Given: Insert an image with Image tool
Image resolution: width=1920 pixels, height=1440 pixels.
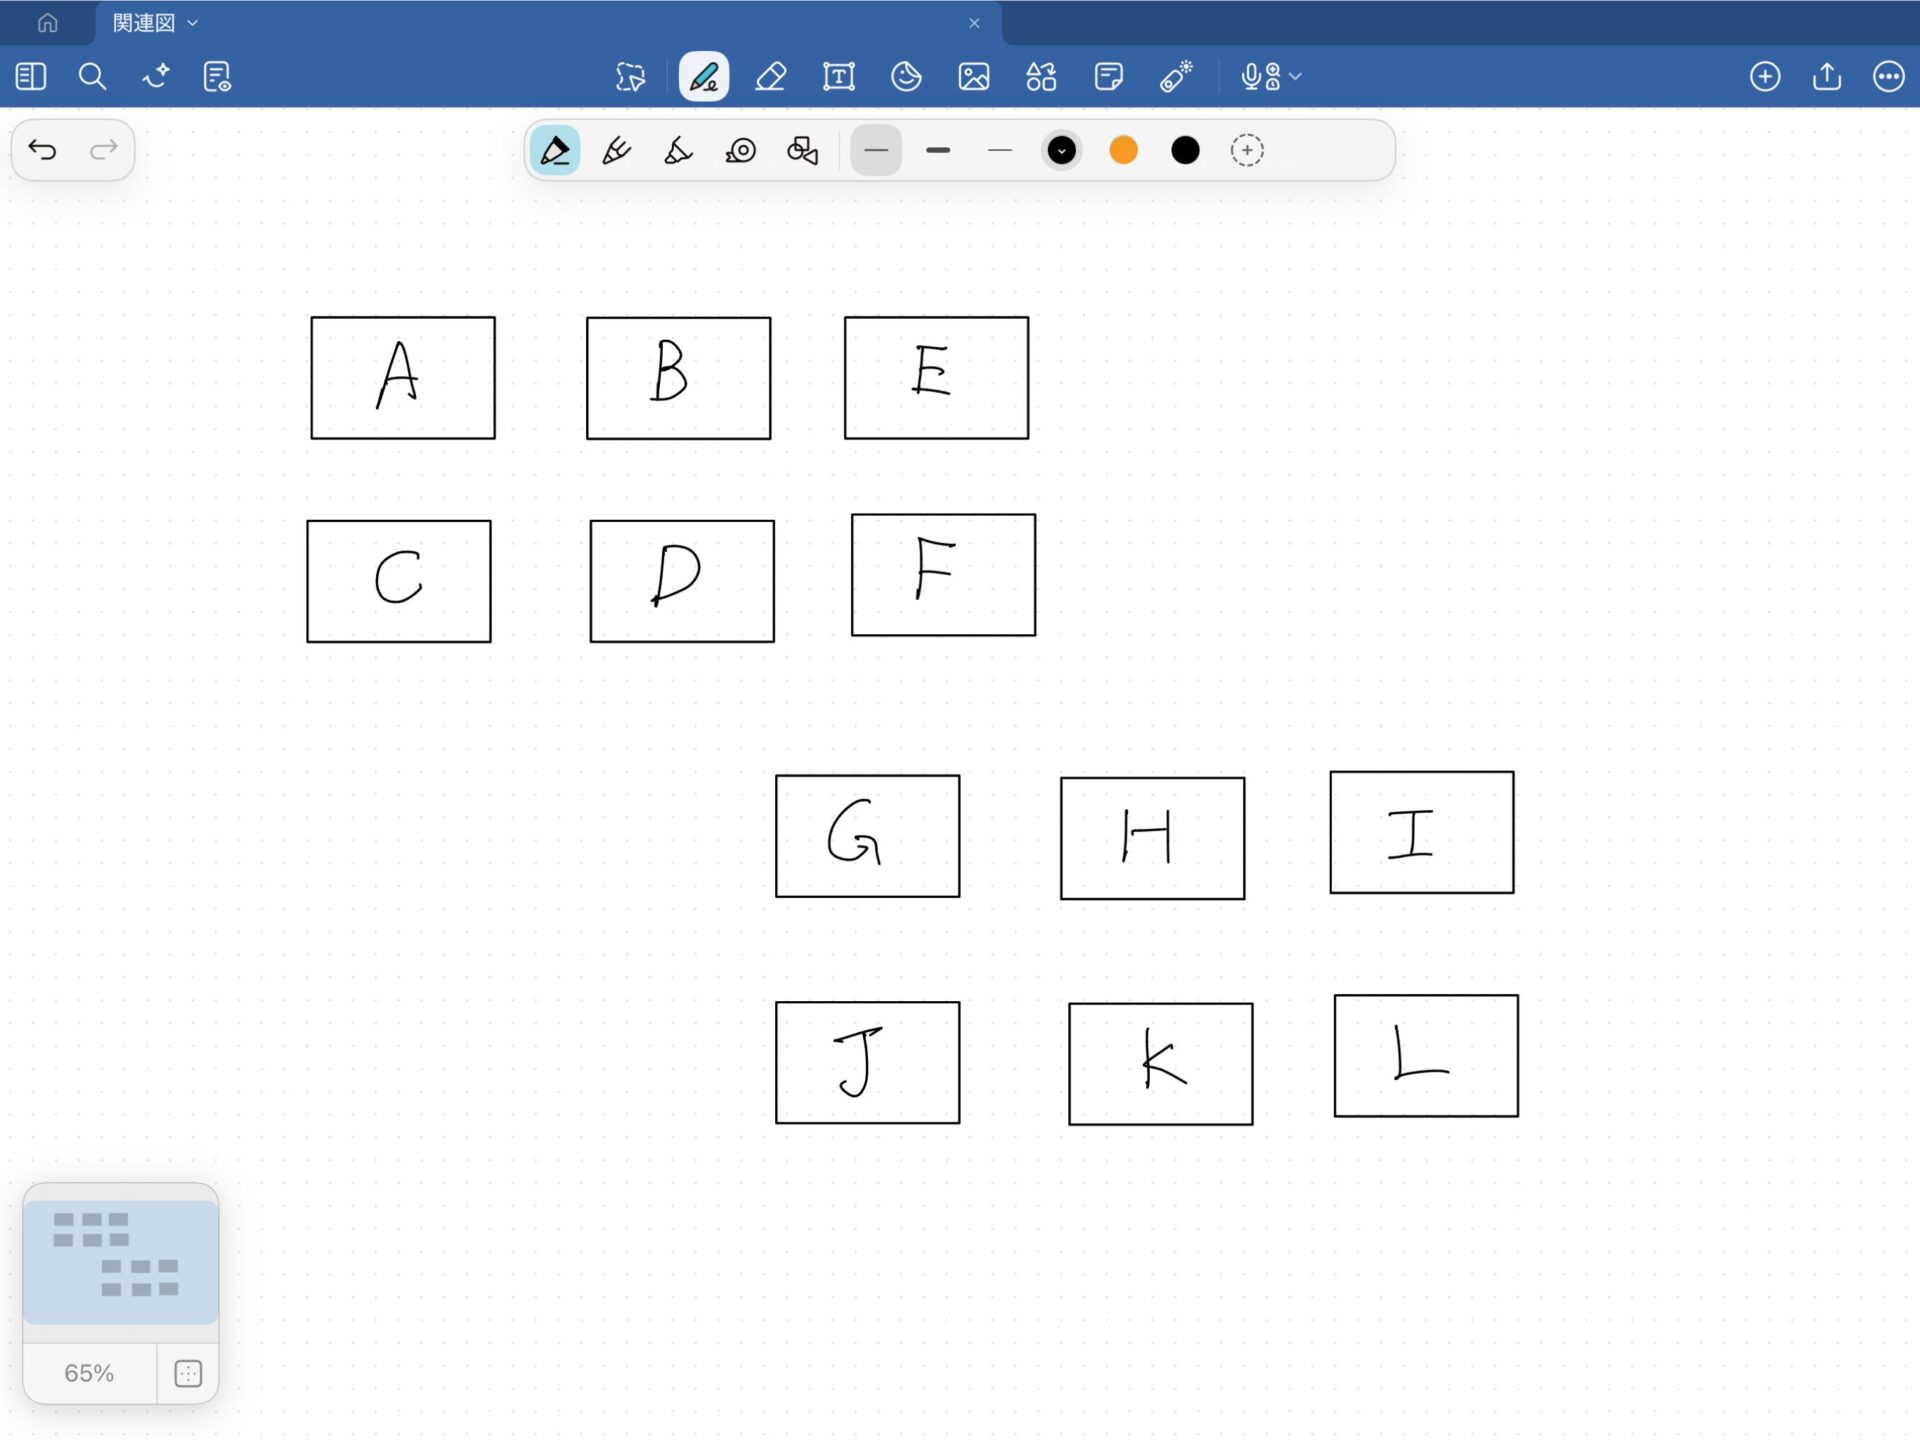Looking at the screenshot, I should pyautogui.click(x=973, y=77).
